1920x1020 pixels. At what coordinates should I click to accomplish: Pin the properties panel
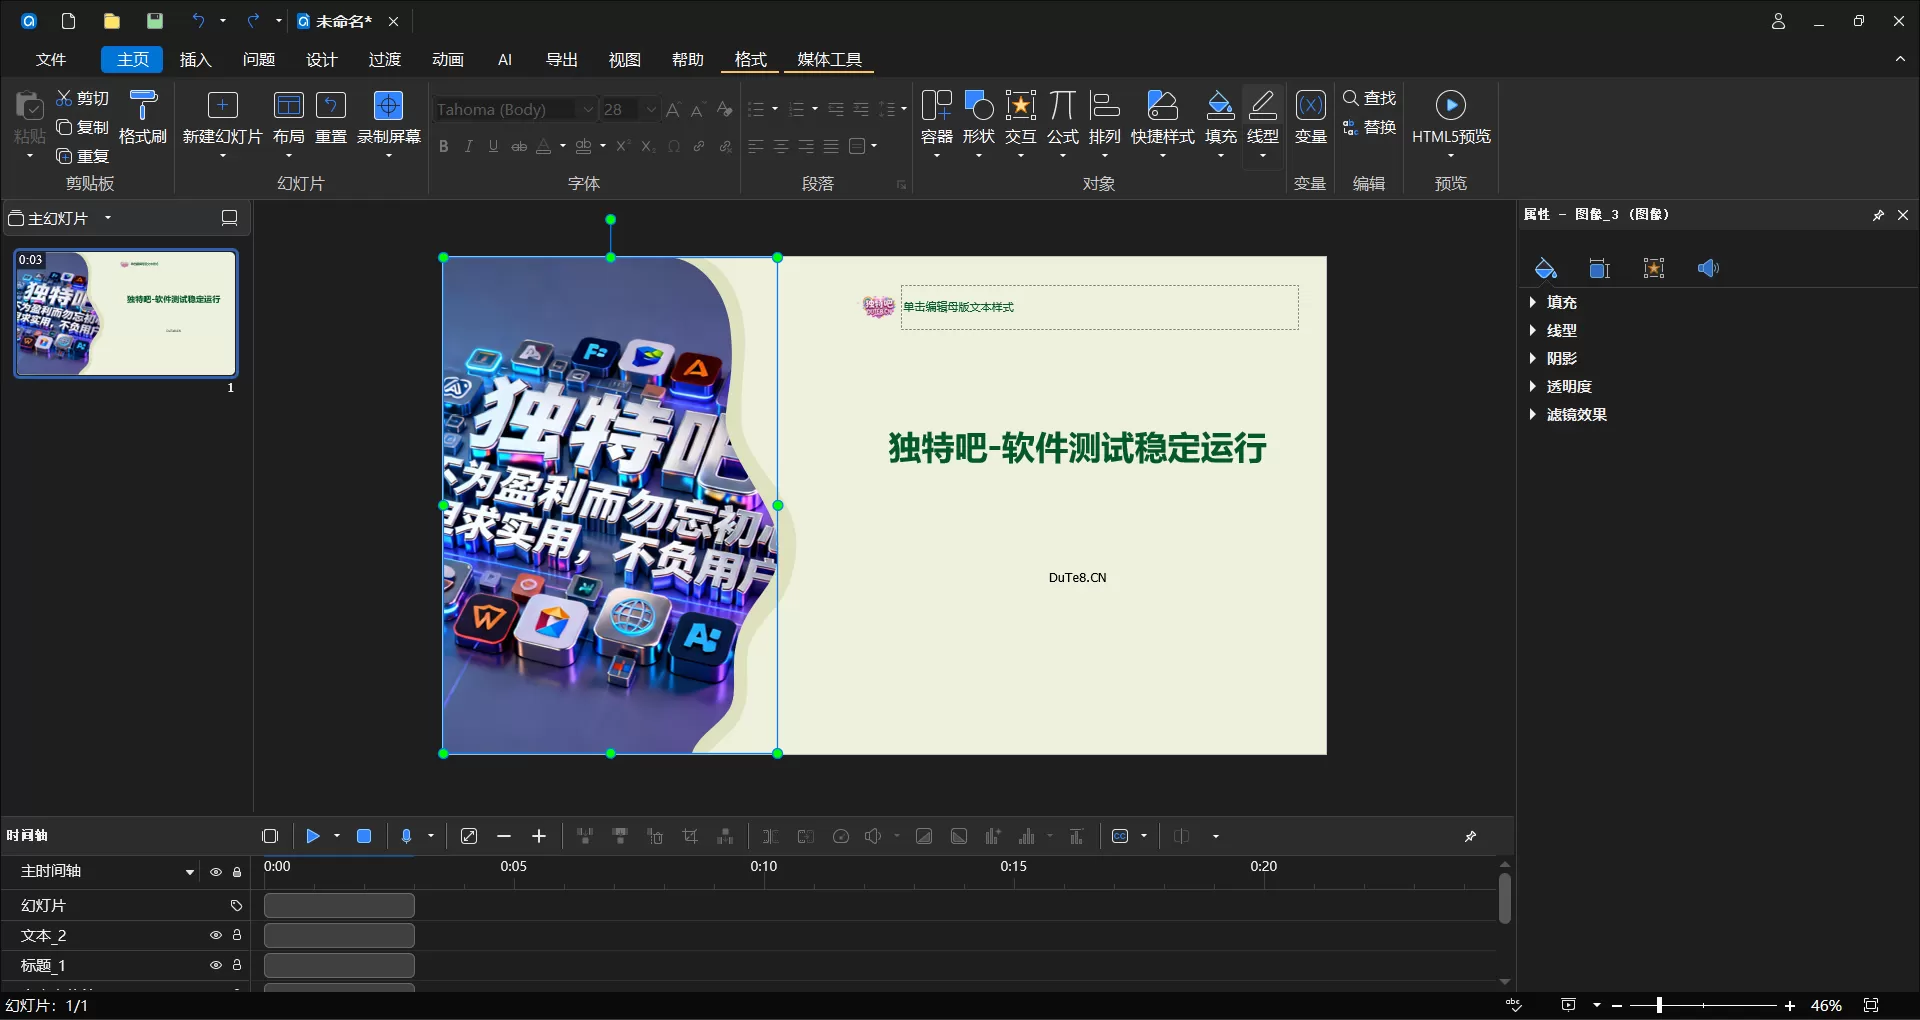pyautogui.click(x=1879, y=214)
